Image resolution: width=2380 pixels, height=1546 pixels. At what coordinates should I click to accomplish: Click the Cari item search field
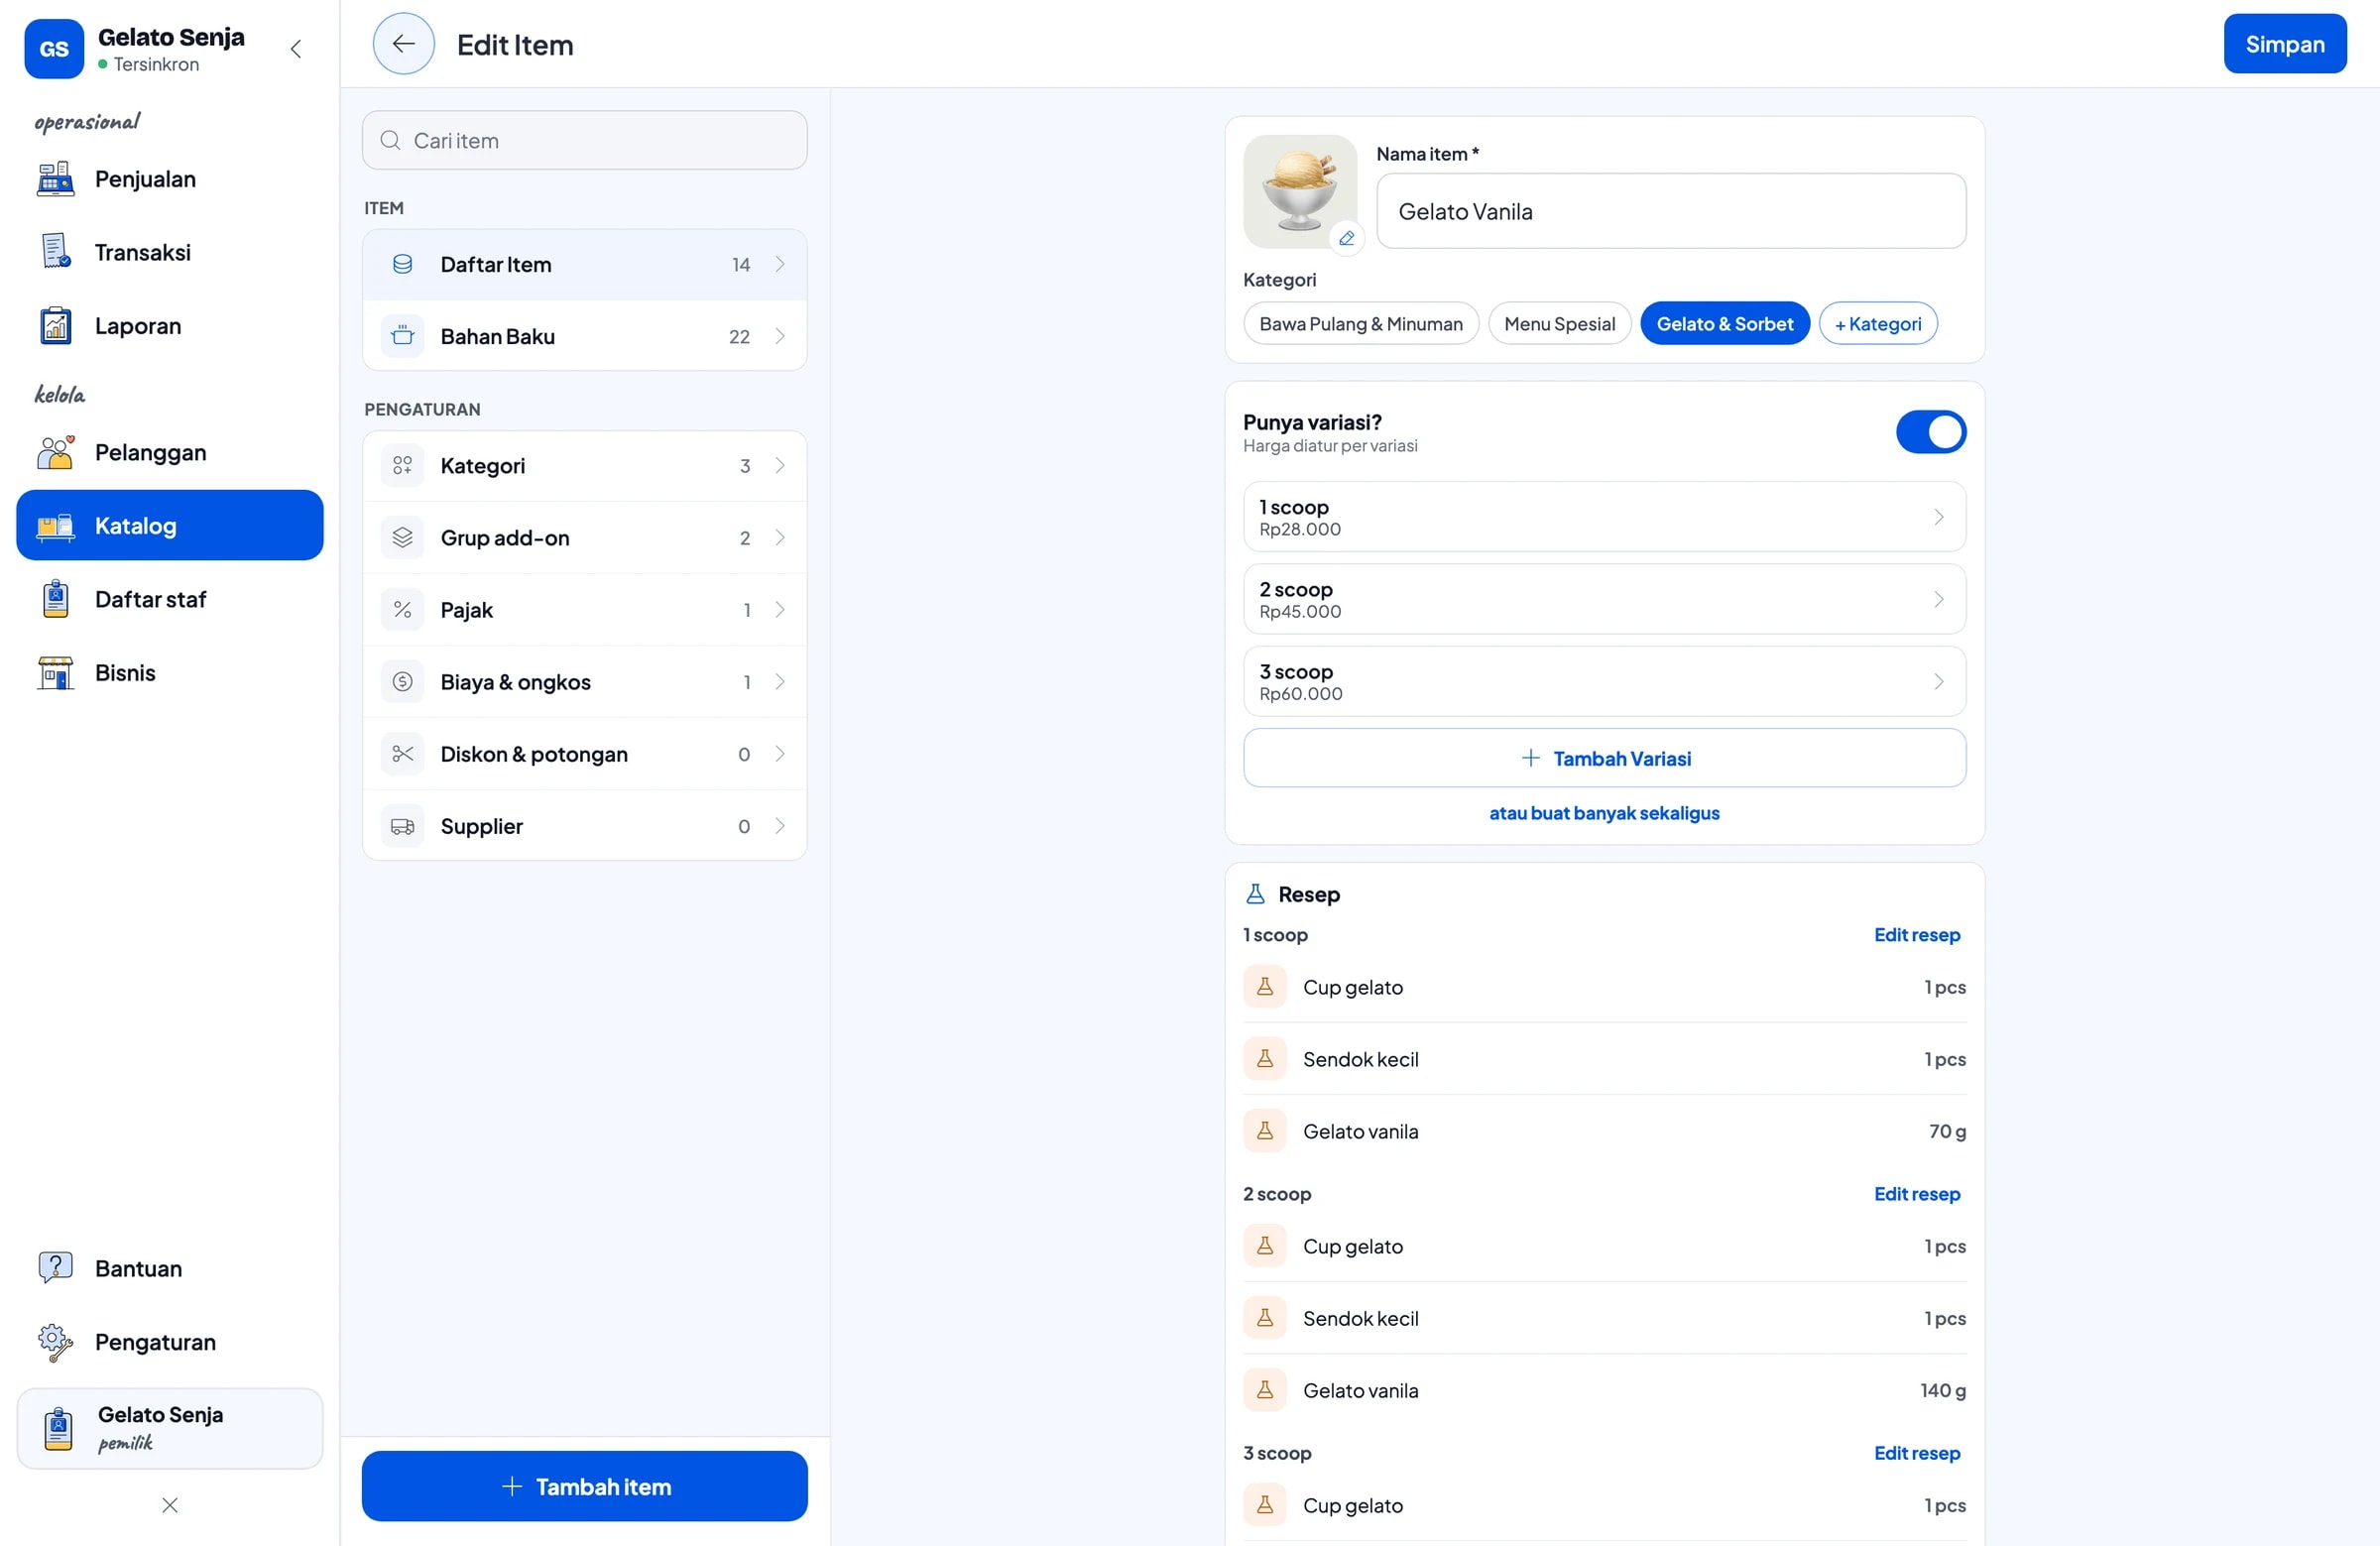(584, 140)
